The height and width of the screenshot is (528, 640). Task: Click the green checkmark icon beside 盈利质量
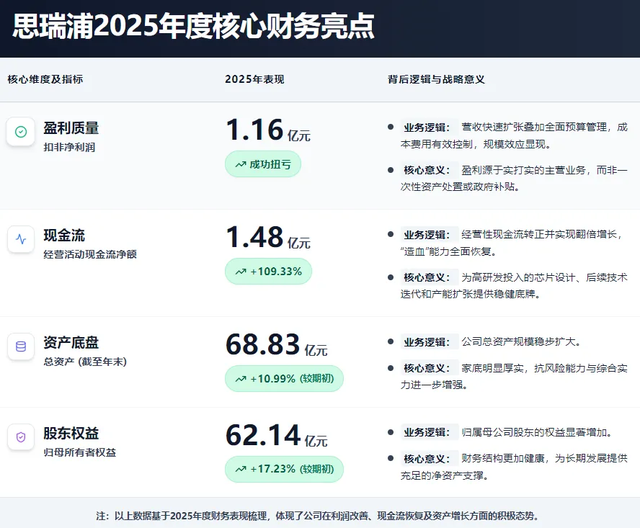click(21, 132)
